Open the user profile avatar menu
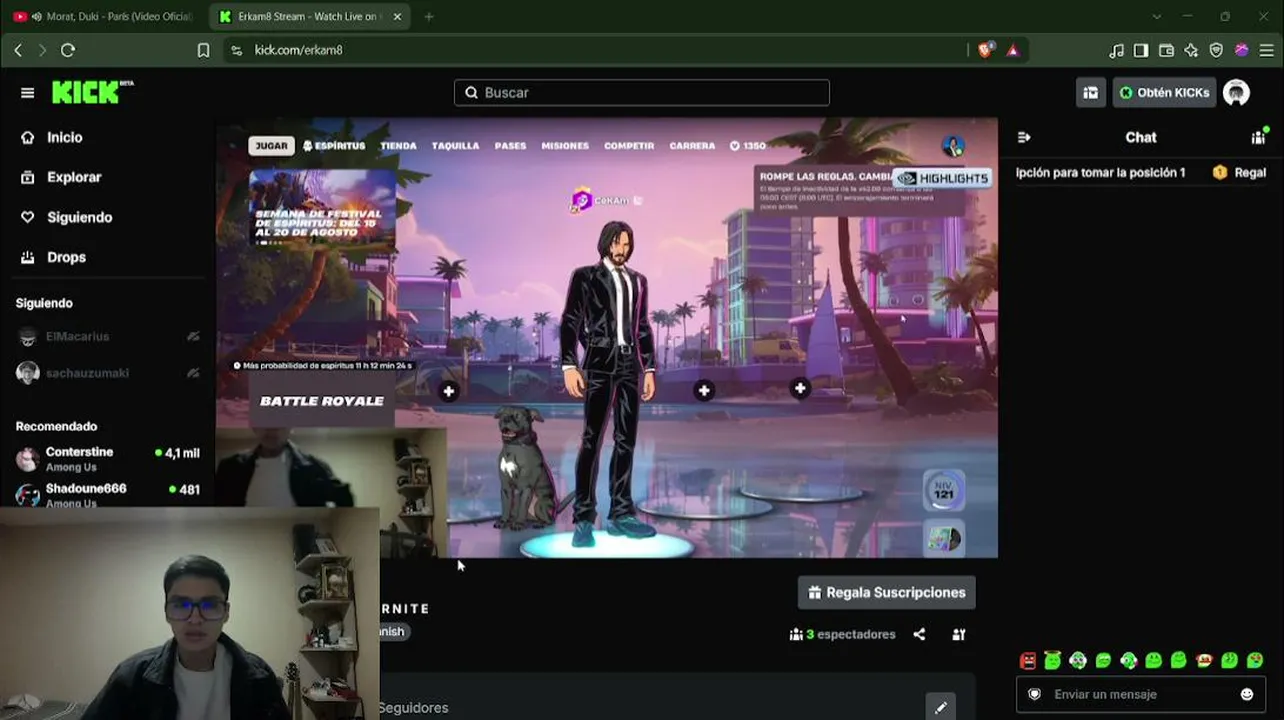This screenshot has width=1284, height=720. click(x=1237, y=93)
